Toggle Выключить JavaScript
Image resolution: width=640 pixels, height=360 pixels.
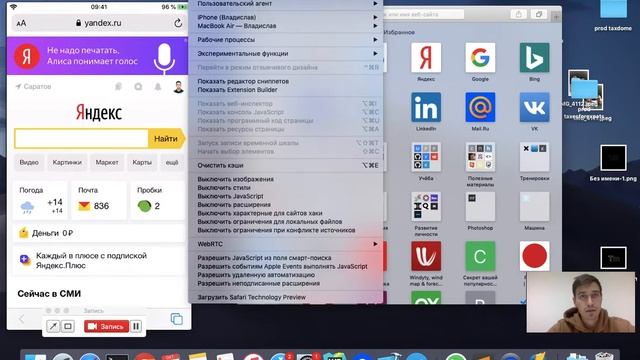pyautogui.click(x=287, y=196)
